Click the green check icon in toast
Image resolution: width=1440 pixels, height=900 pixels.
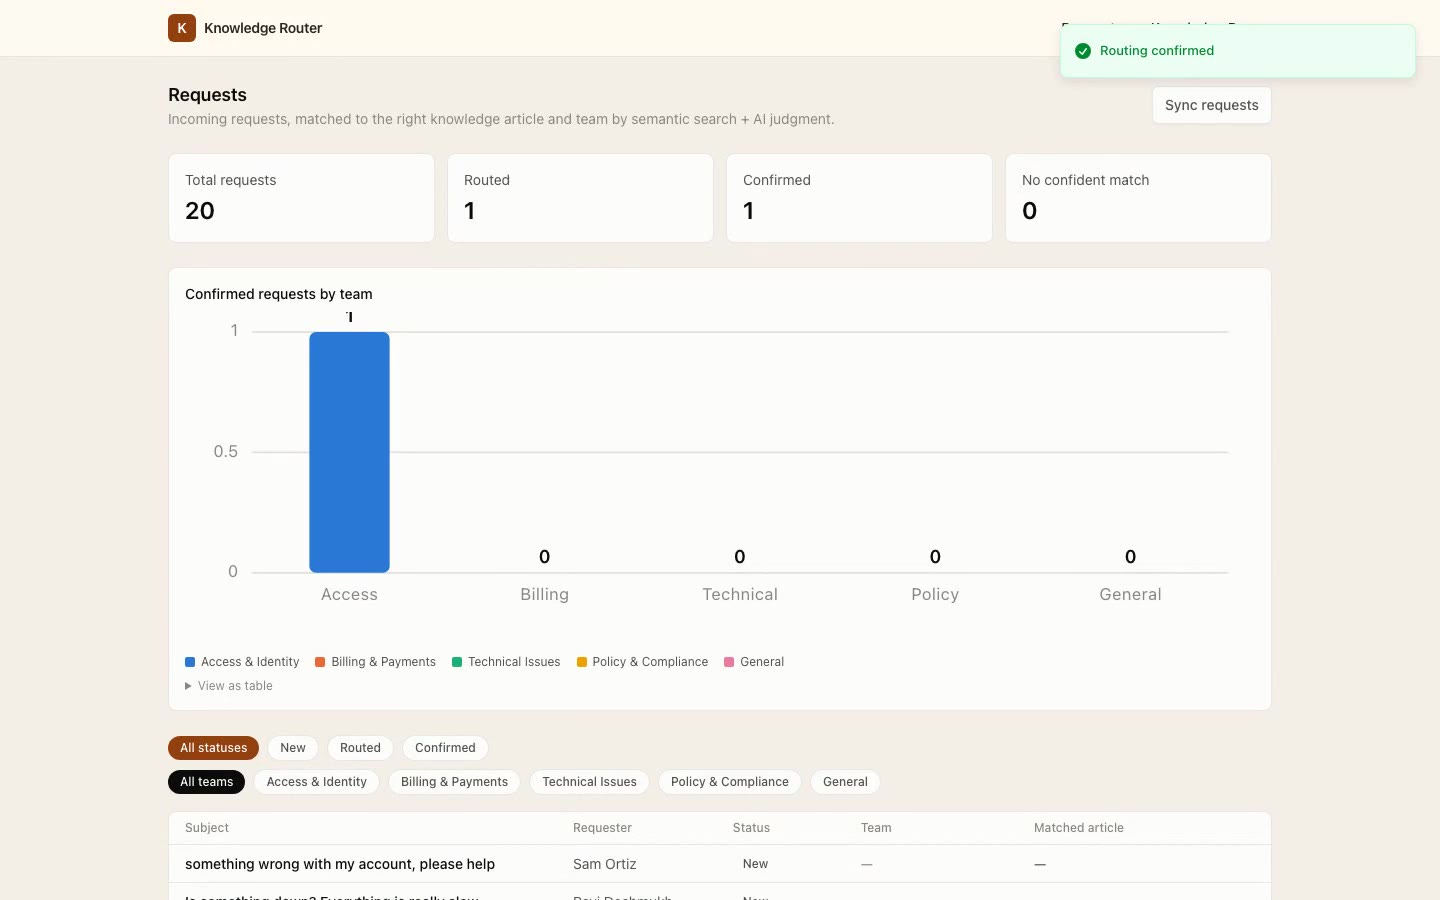click(x=1083, y=51)
